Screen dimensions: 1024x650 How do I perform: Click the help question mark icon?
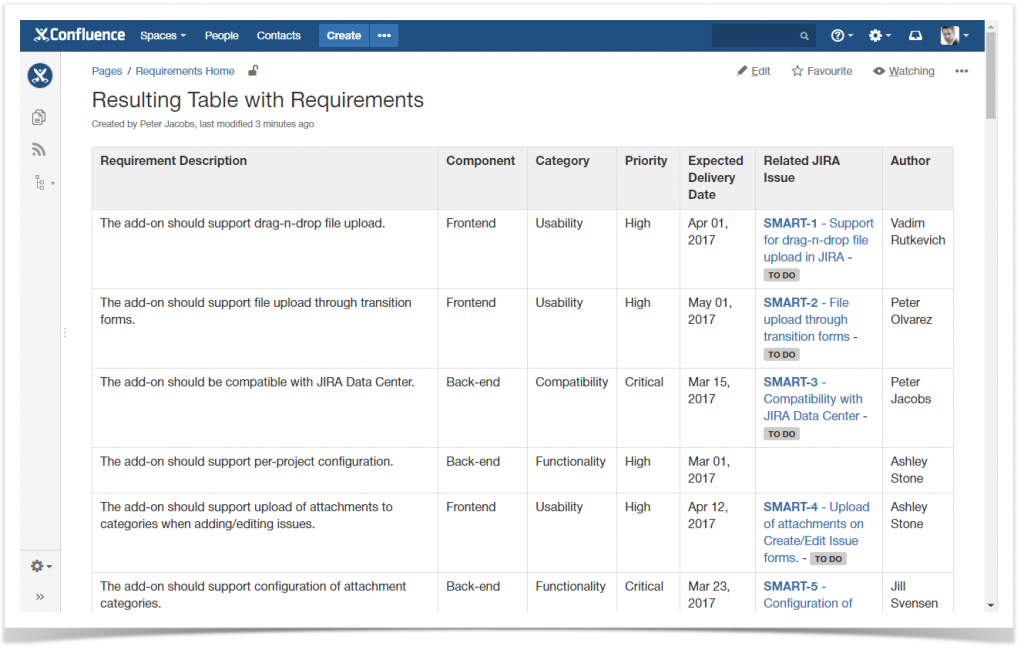[840, 35]
